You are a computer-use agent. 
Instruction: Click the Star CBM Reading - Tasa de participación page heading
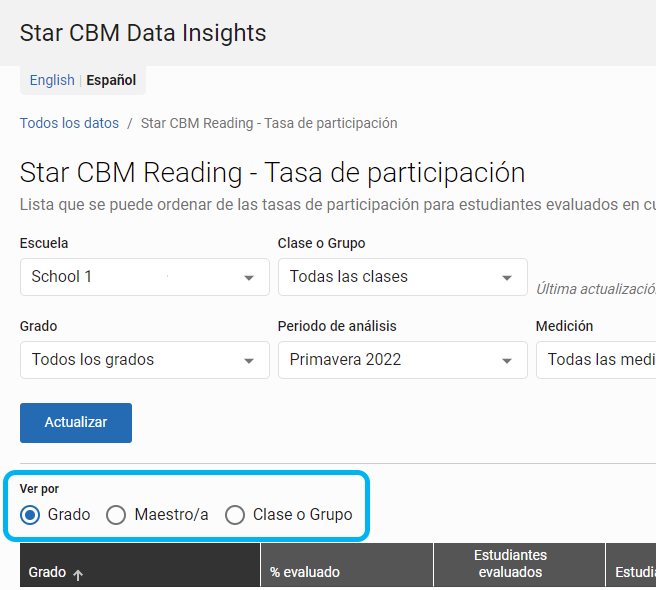click(272, 172)
